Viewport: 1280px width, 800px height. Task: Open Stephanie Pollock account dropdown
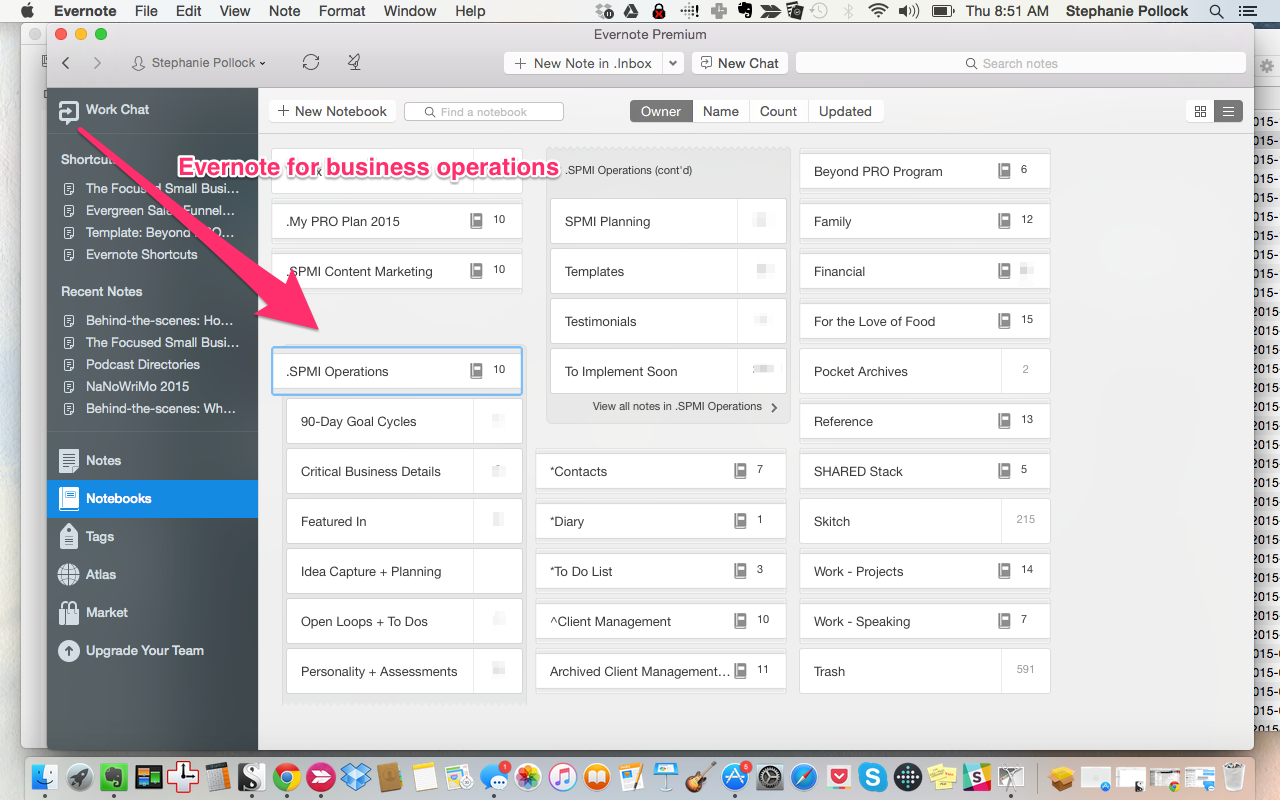point(199,63)
